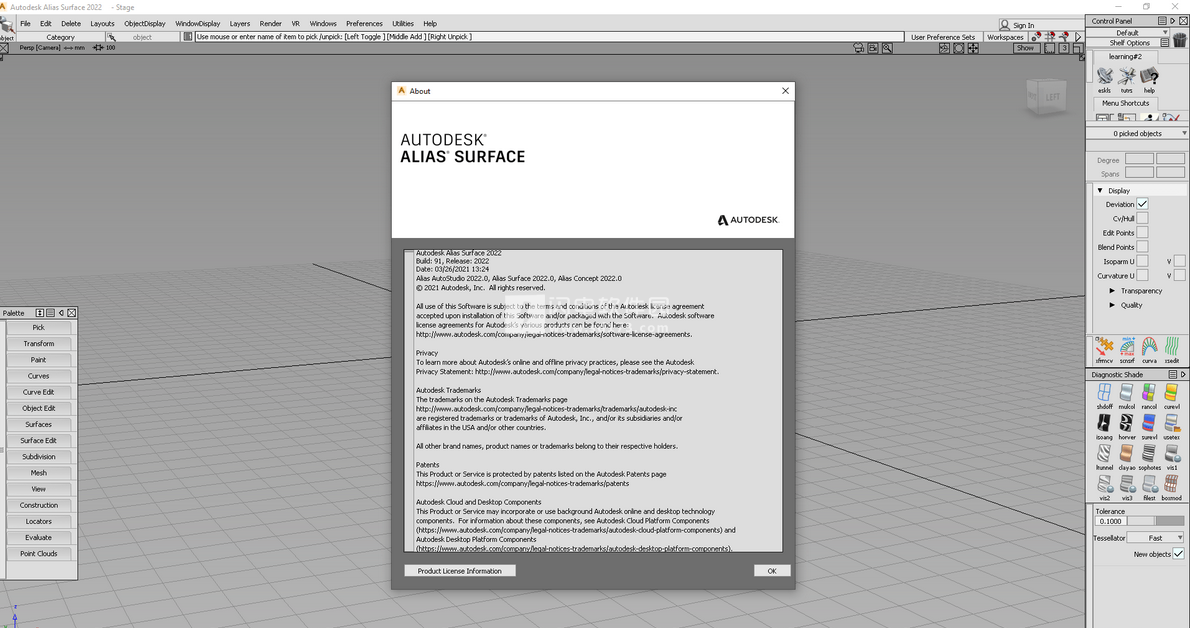Open the Render menu
Viewport: 1190px width, 628px height.
[x=270, y=24]
